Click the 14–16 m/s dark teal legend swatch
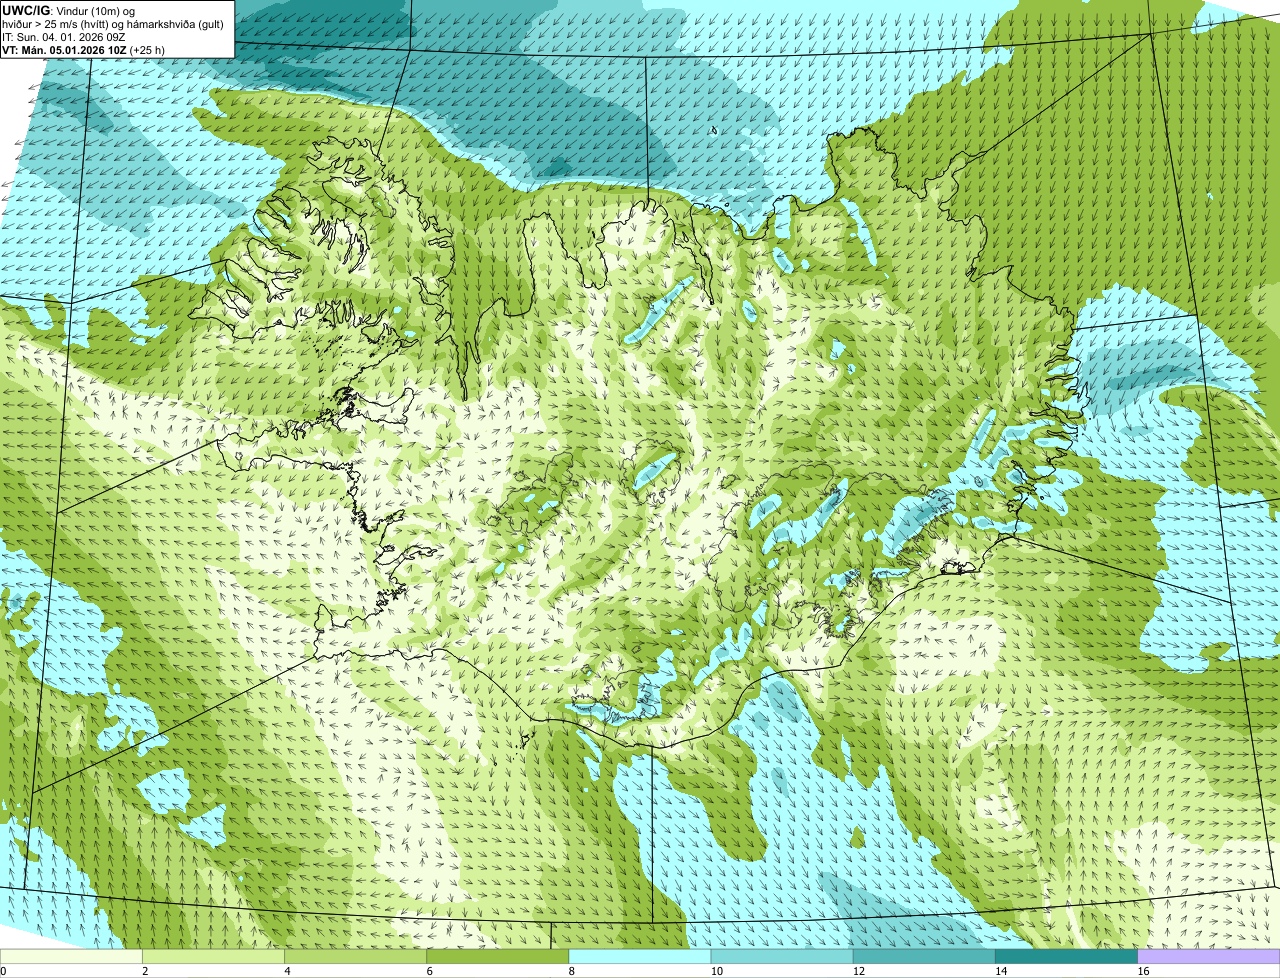 (x=1066, y=957)
